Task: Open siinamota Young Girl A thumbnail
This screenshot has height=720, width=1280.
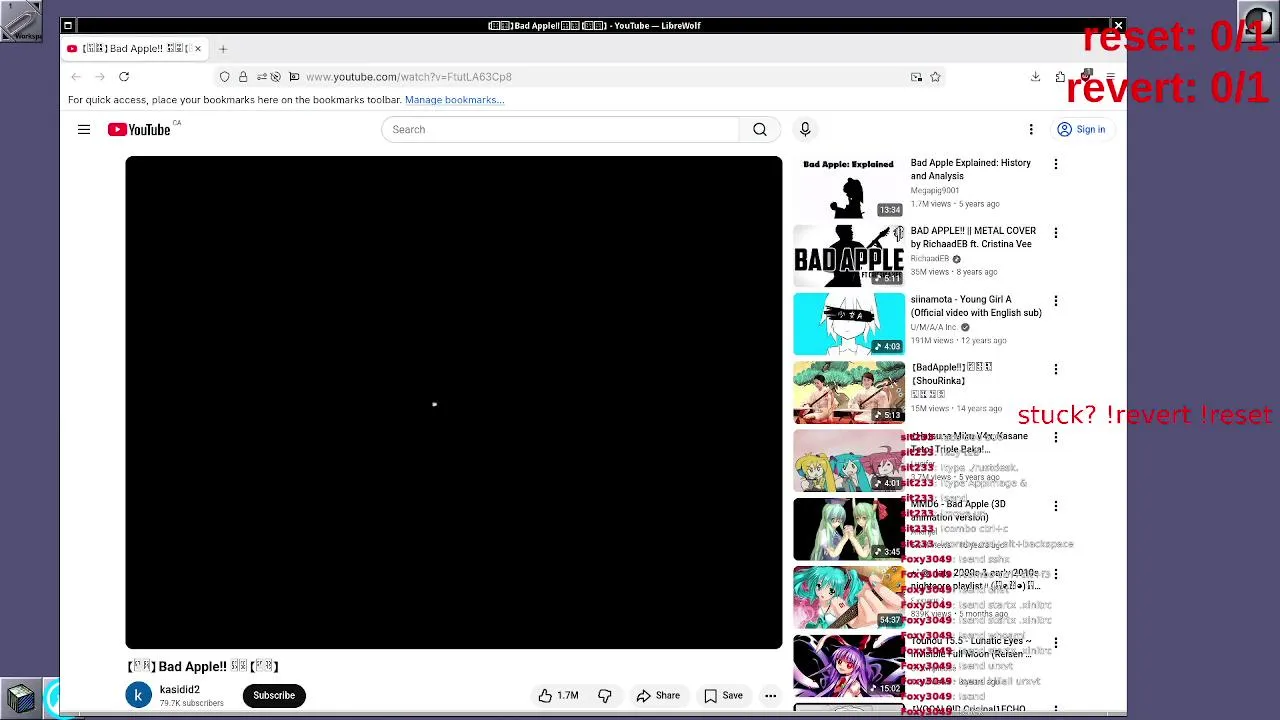Action: click(x=849, y=324)
